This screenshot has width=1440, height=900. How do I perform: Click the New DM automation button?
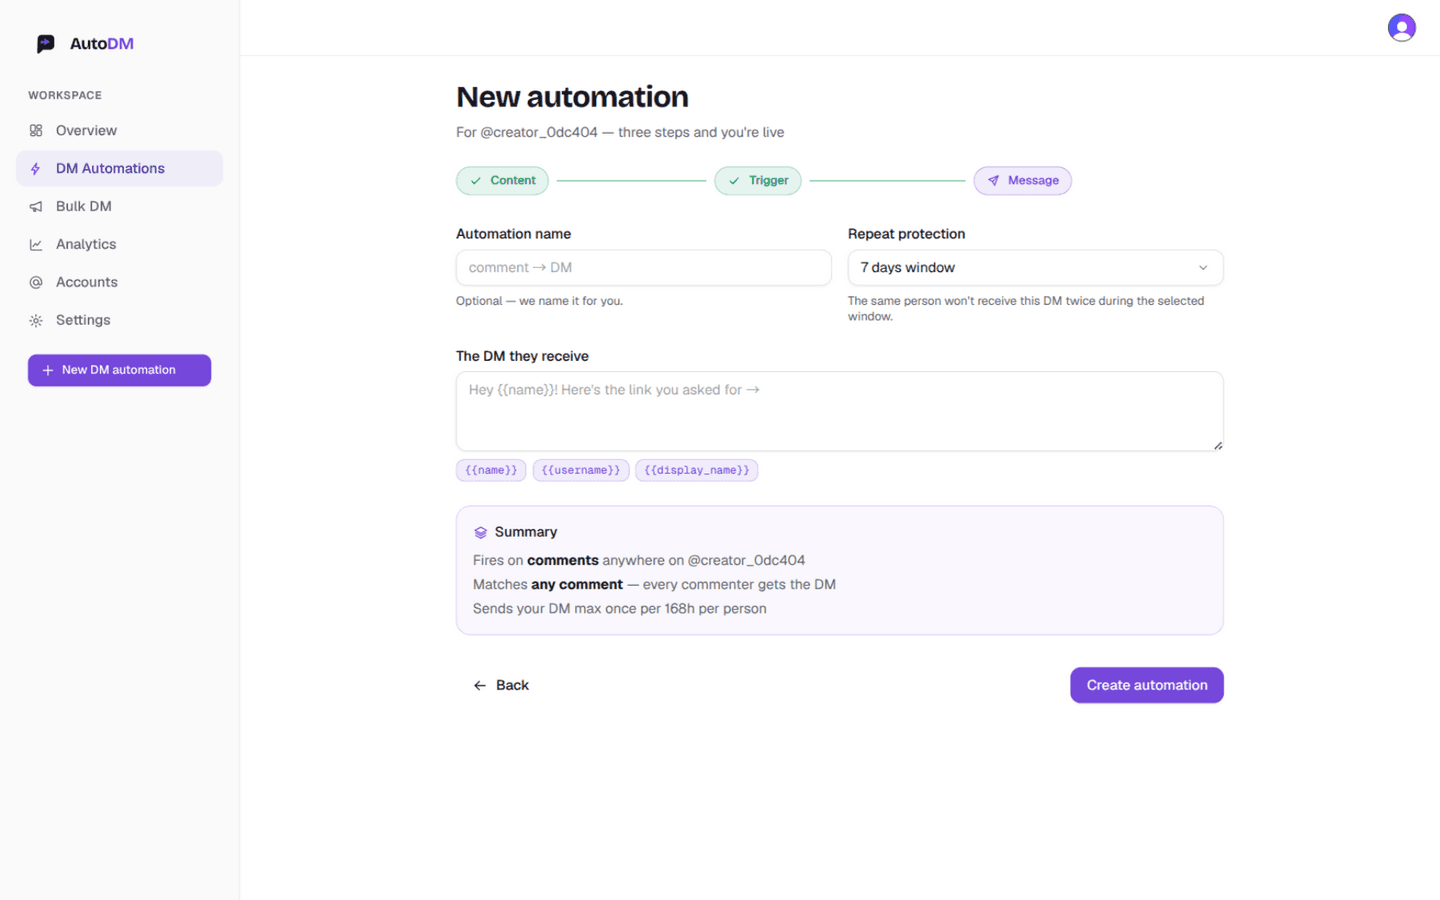(119, 370)
